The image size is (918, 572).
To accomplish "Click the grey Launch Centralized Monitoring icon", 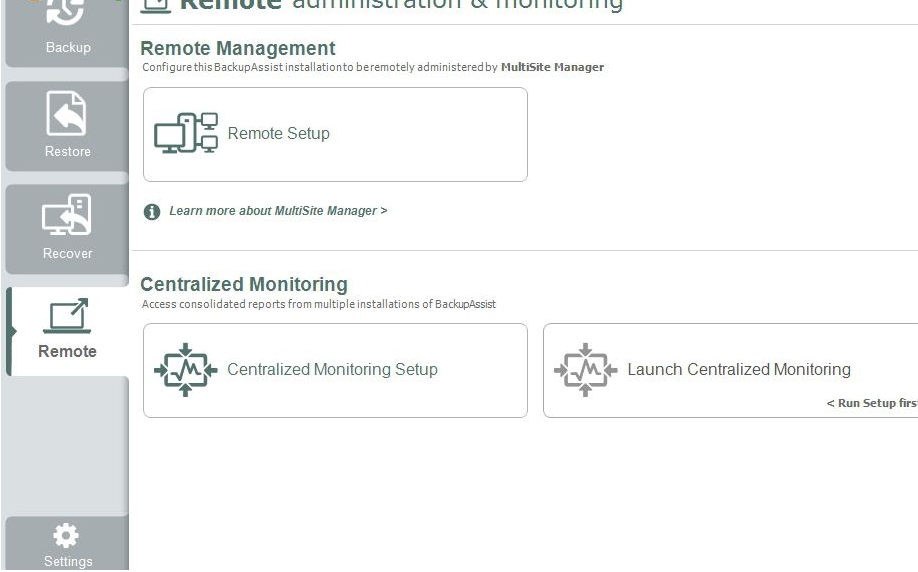I will (586, 370).
